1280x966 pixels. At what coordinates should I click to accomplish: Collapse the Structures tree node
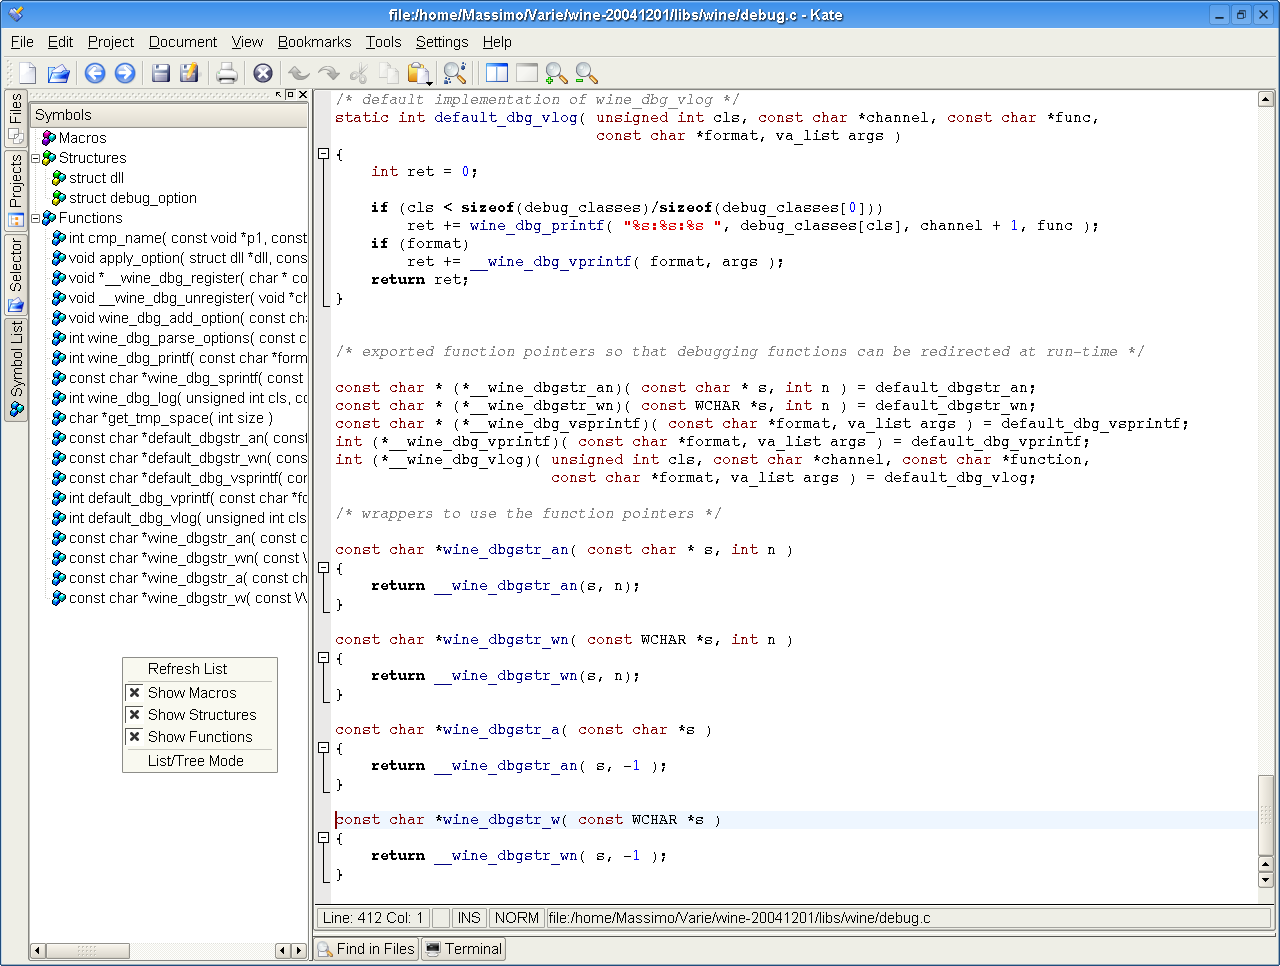coord(33,157)
